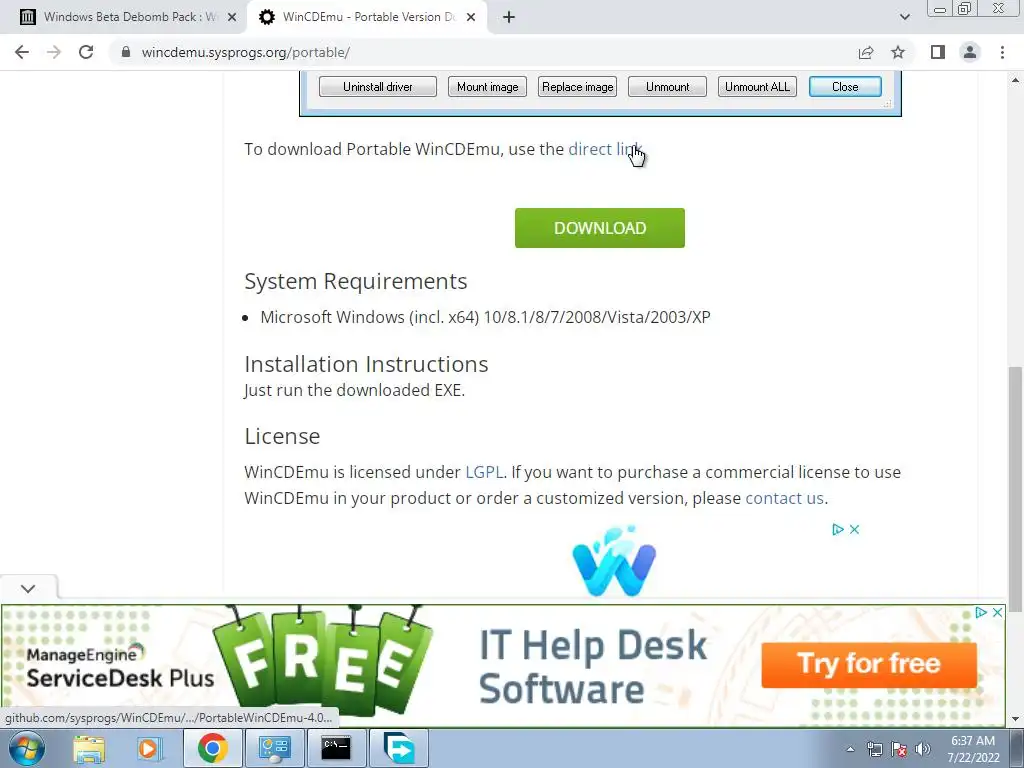Click the Unmount button
The image size is (1024, 768).
point(667,87)
